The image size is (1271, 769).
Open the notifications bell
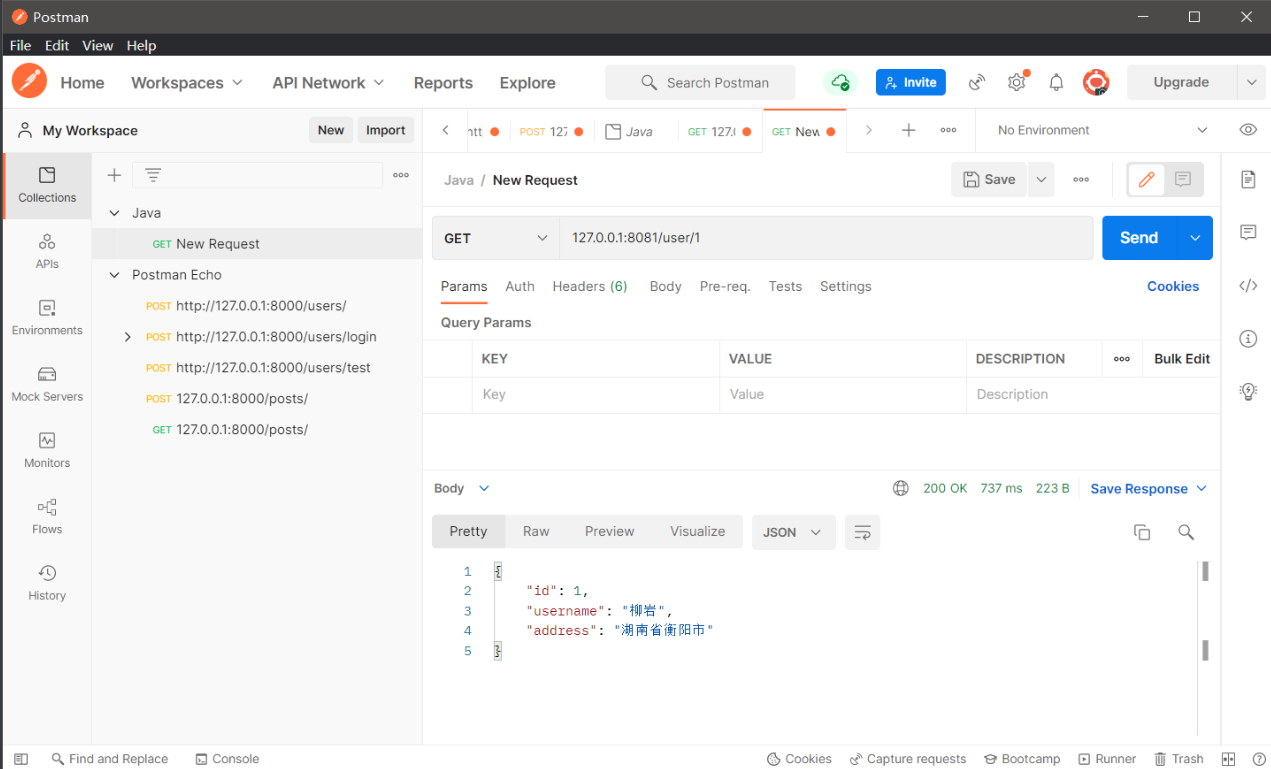pyautogui.click(x=1056, y=83)
